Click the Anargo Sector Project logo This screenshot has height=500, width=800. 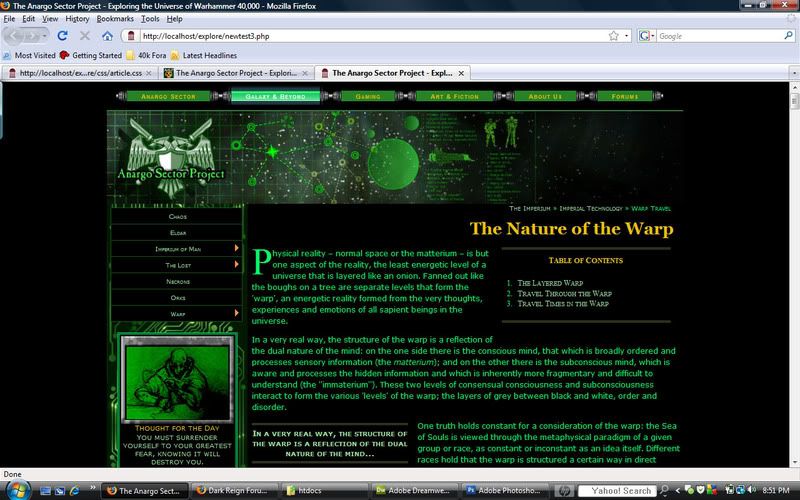click(x=171, y=157)
